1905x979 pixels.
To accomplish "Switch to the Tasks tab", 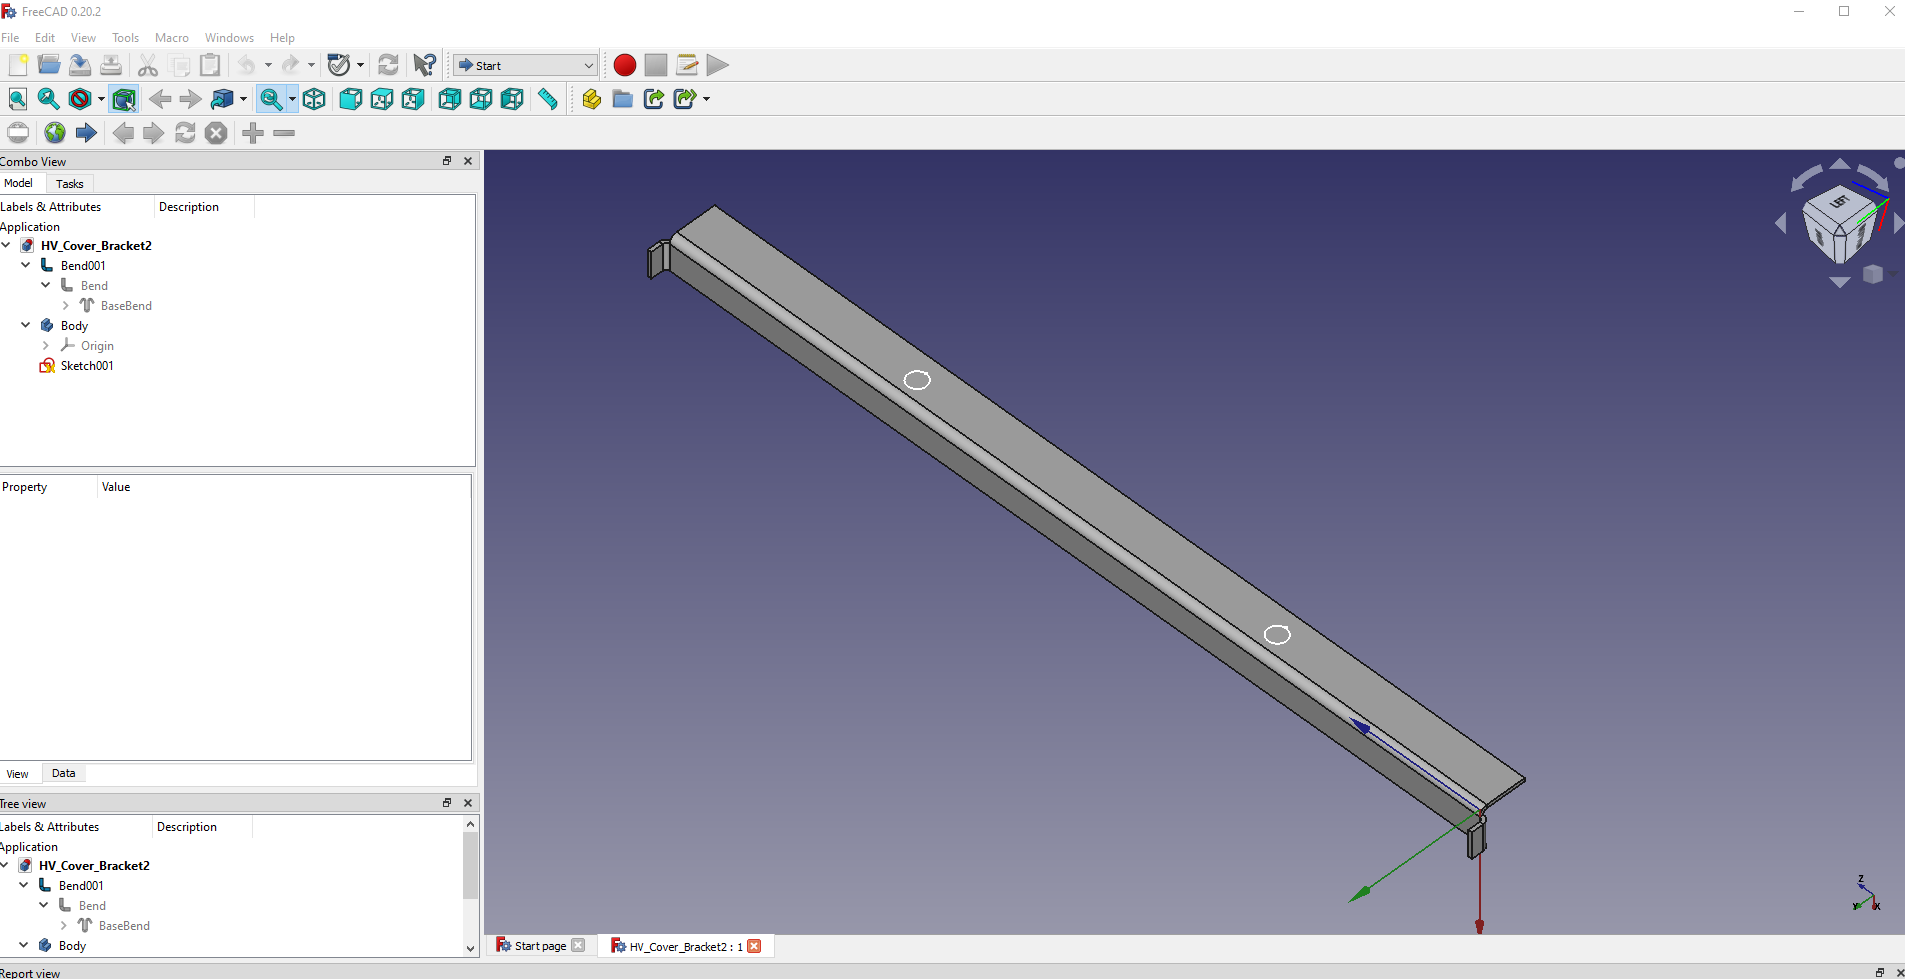I will (70, 184).
